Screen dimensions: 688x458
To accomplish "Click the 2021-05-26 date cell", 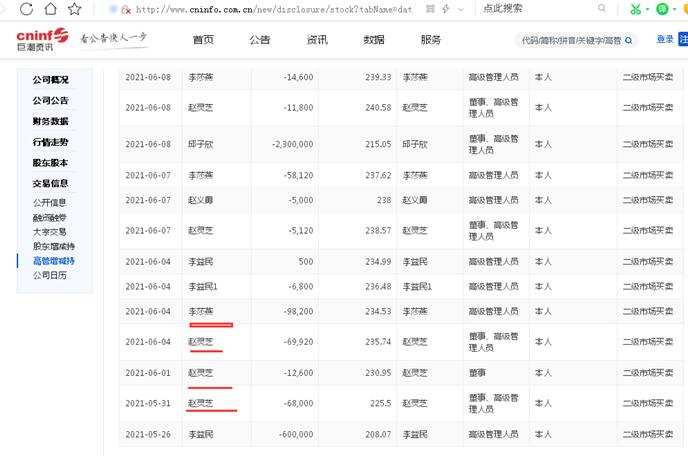I will (148, 435).
